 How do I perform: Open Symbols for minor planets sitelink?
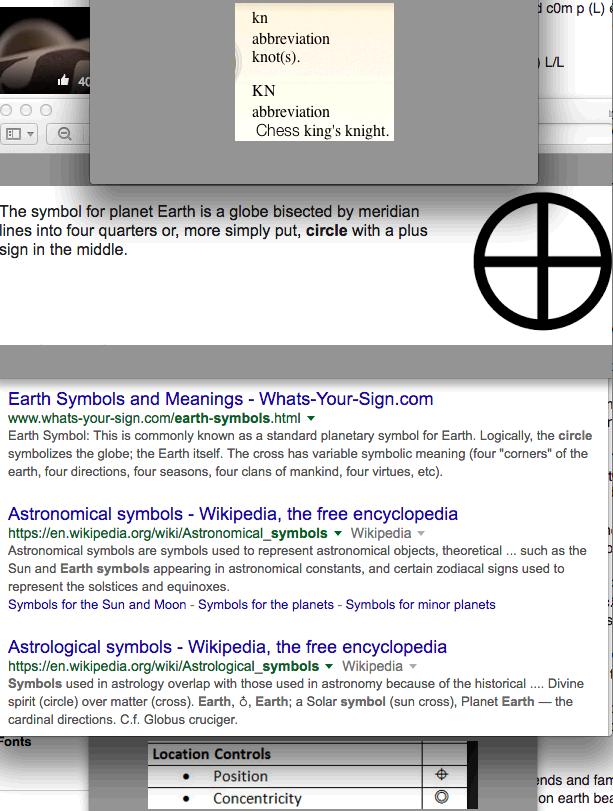point(421,604)
